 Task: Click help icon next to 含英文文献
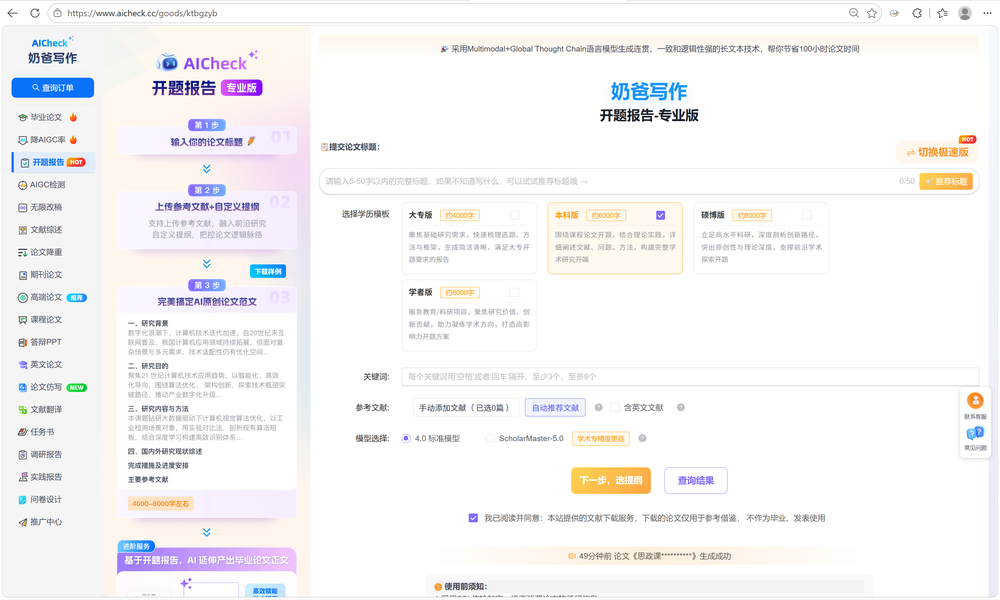[x=681, y=407]
